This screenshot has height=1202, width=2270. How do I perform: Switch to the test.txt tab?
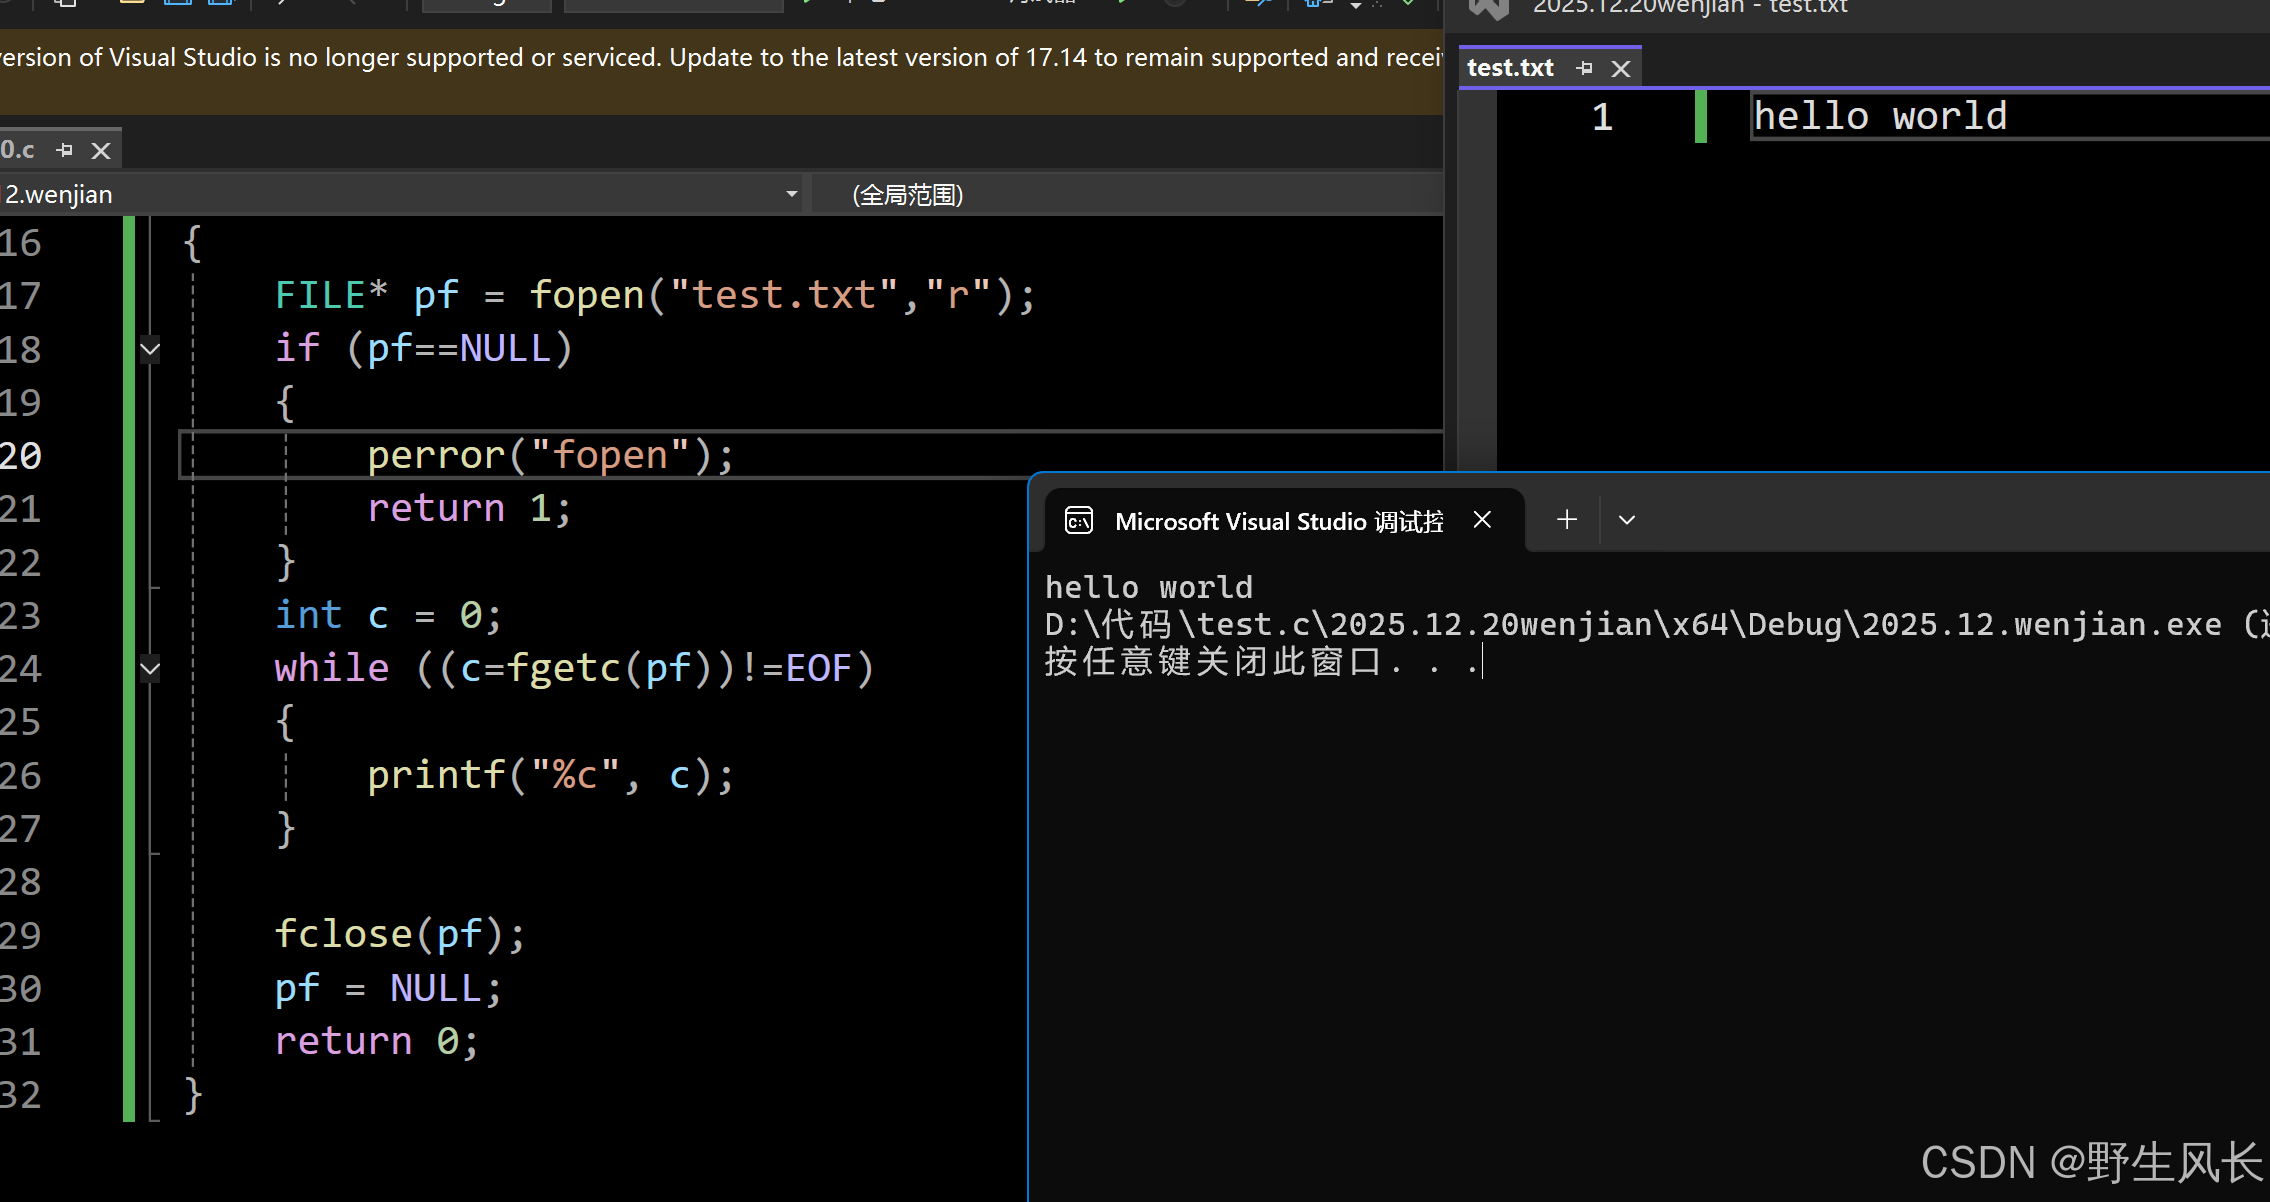[x=1510, y=68]
